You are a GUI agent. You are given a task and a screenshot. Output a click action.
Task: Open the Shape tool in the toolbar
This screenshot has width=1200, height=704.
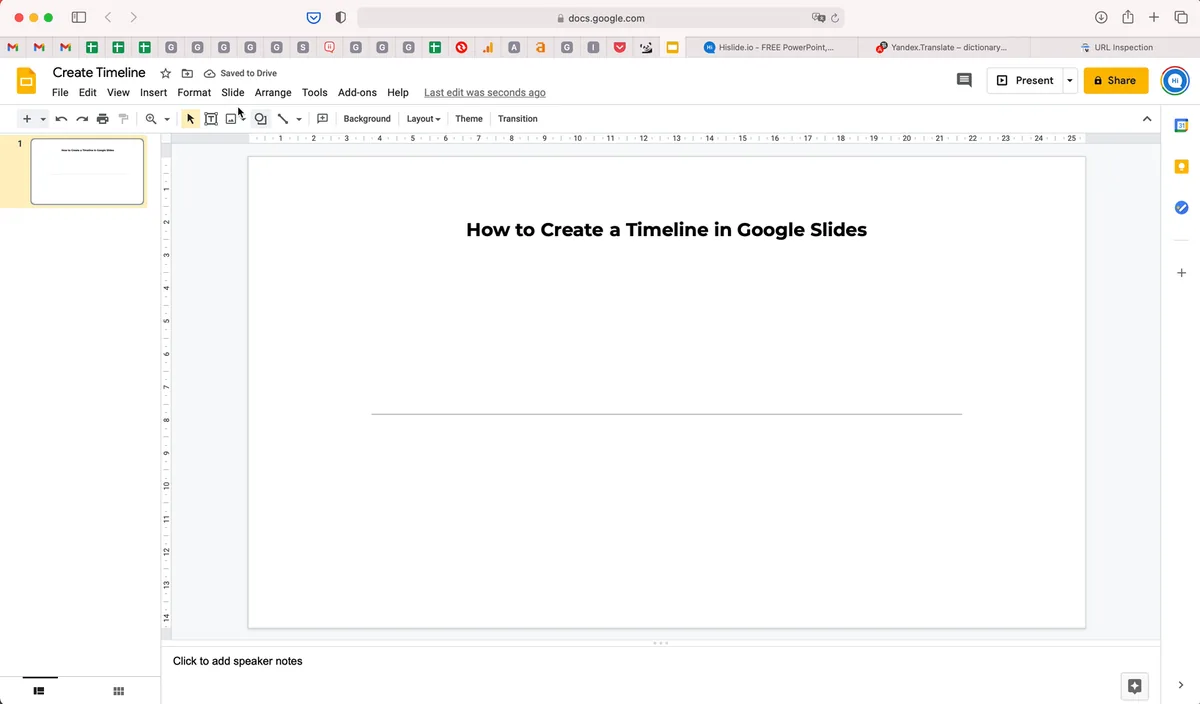click(260, 119)
